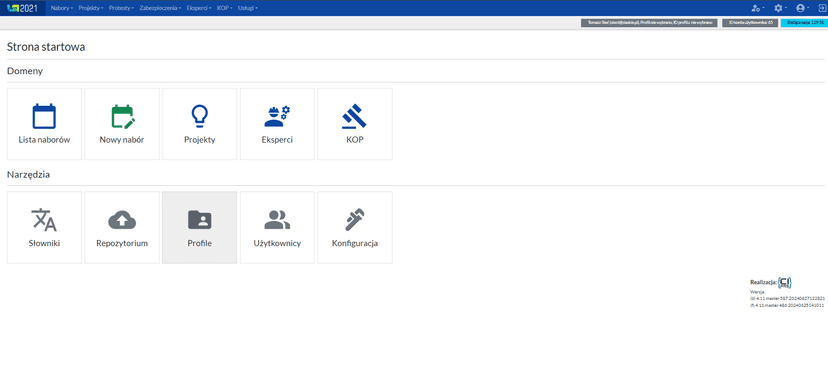This screenshot has height=387, width=828.
Task: Open the account avatar dropdown
Action: click(x=803, y=8)
